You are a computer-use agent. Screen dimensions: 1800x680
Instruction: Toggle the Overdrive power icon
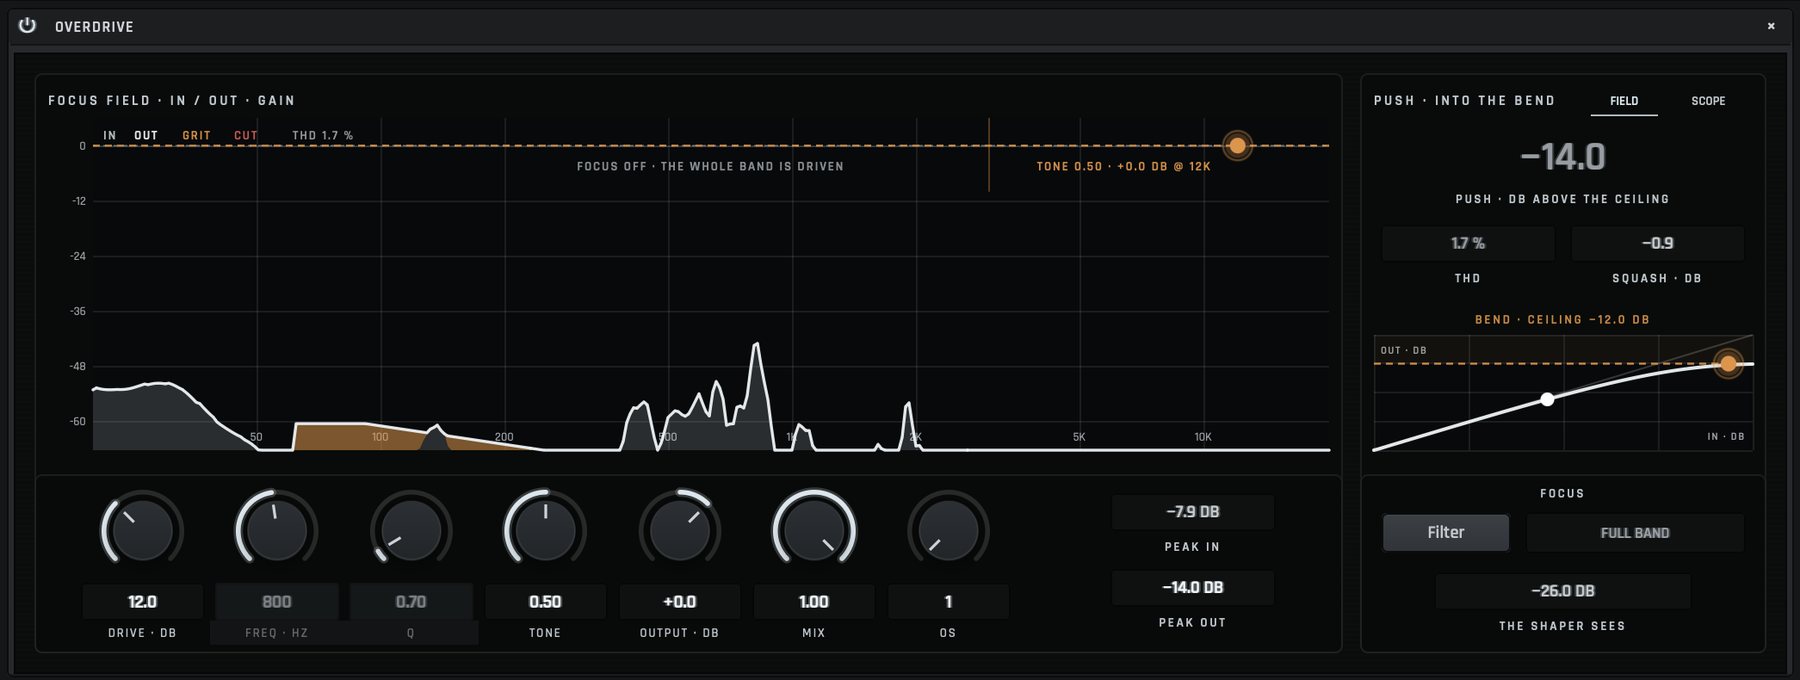click(27, 26)
